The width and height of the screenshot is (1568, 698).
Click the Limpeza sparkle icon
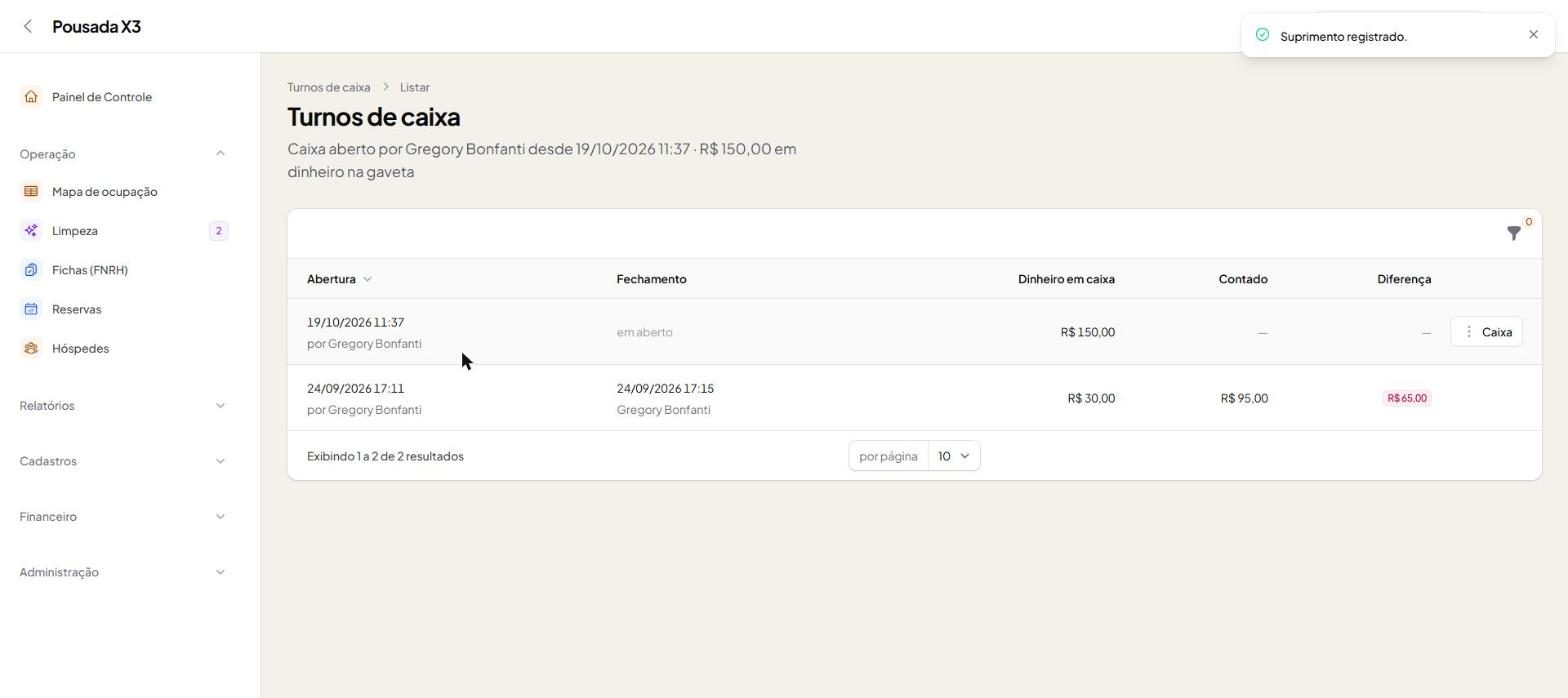tap(31, 231)
